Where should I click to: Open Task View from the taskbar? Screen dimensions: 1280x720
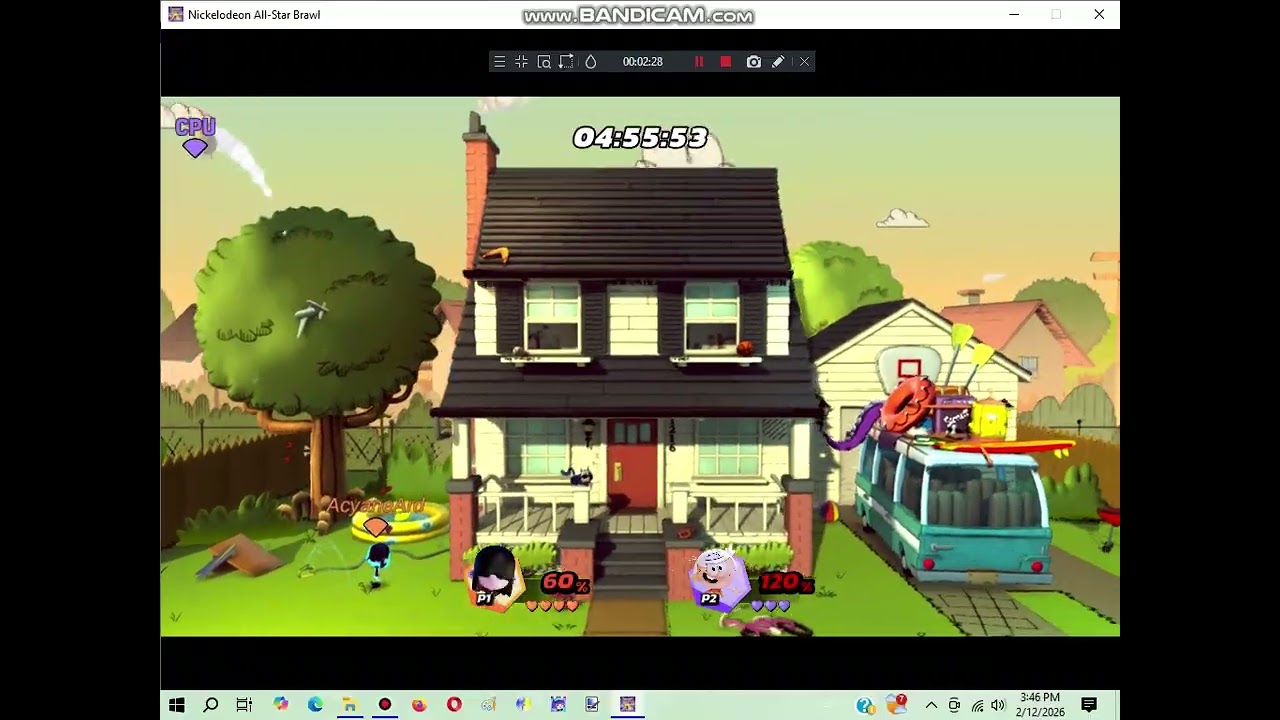coord(244,705)
